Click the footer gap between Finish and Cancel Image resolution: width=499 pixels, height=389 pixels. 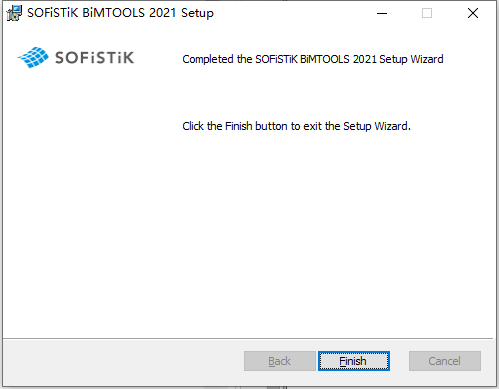point(399,361)
